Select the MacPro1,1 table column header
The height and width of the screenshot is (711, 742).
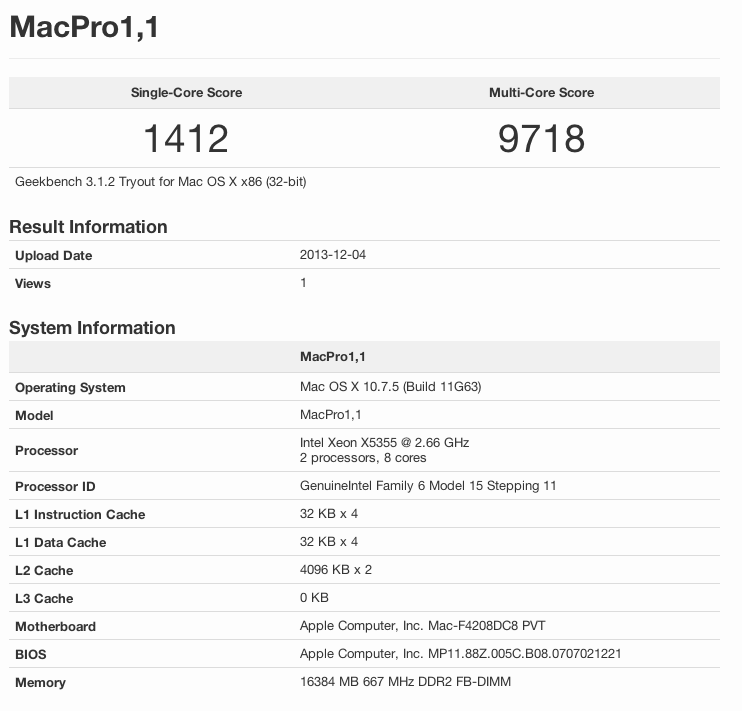click(x=333, y=356)
